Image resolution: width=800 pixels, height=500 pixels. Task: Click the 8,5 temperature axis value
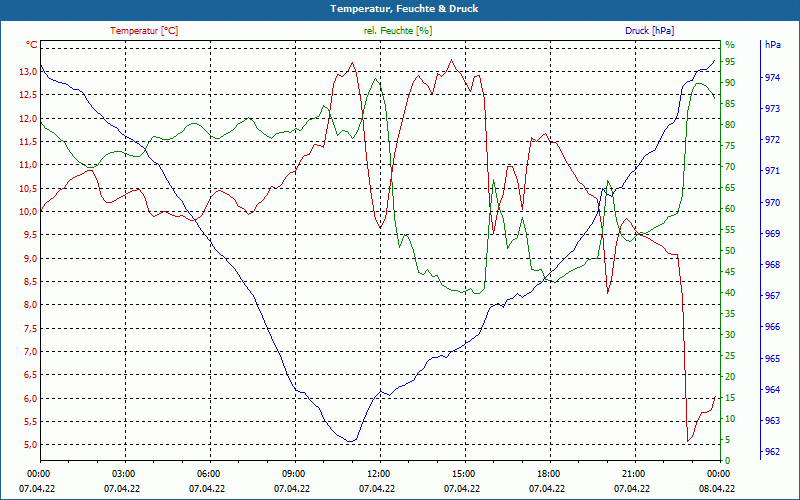pos(30,281)
